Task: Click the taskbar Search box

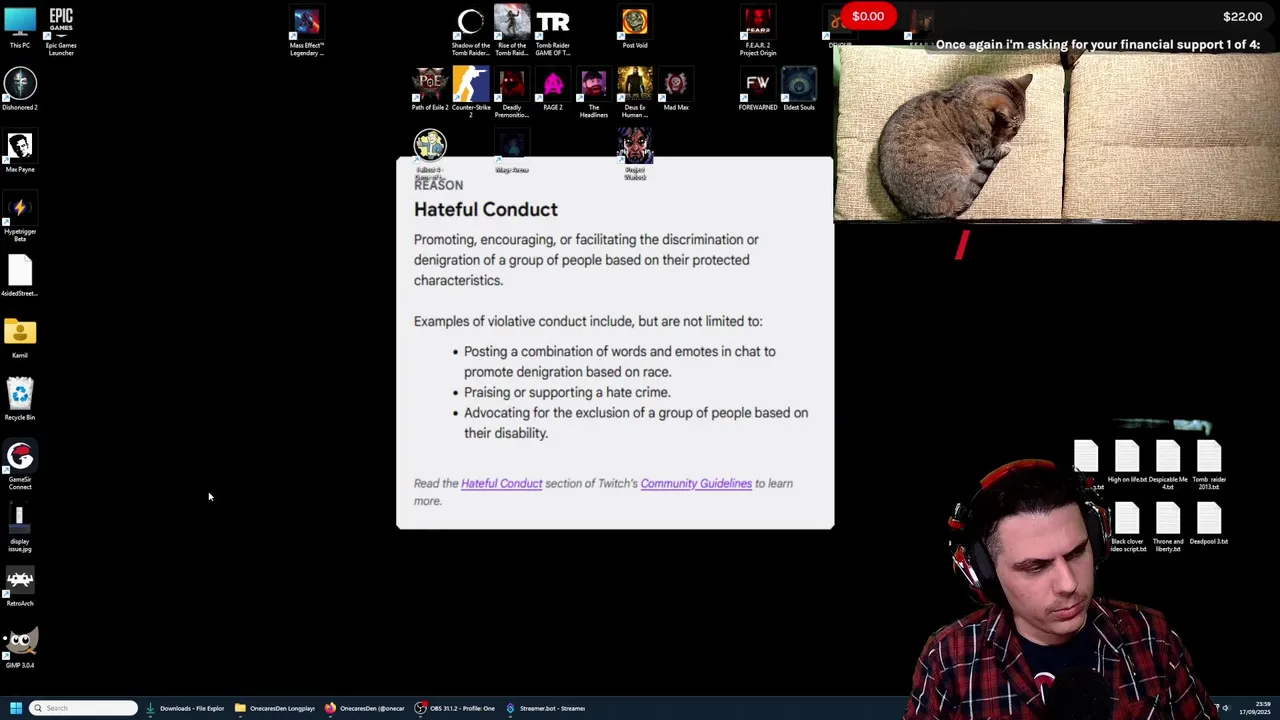Action: [x=83, y=708]
